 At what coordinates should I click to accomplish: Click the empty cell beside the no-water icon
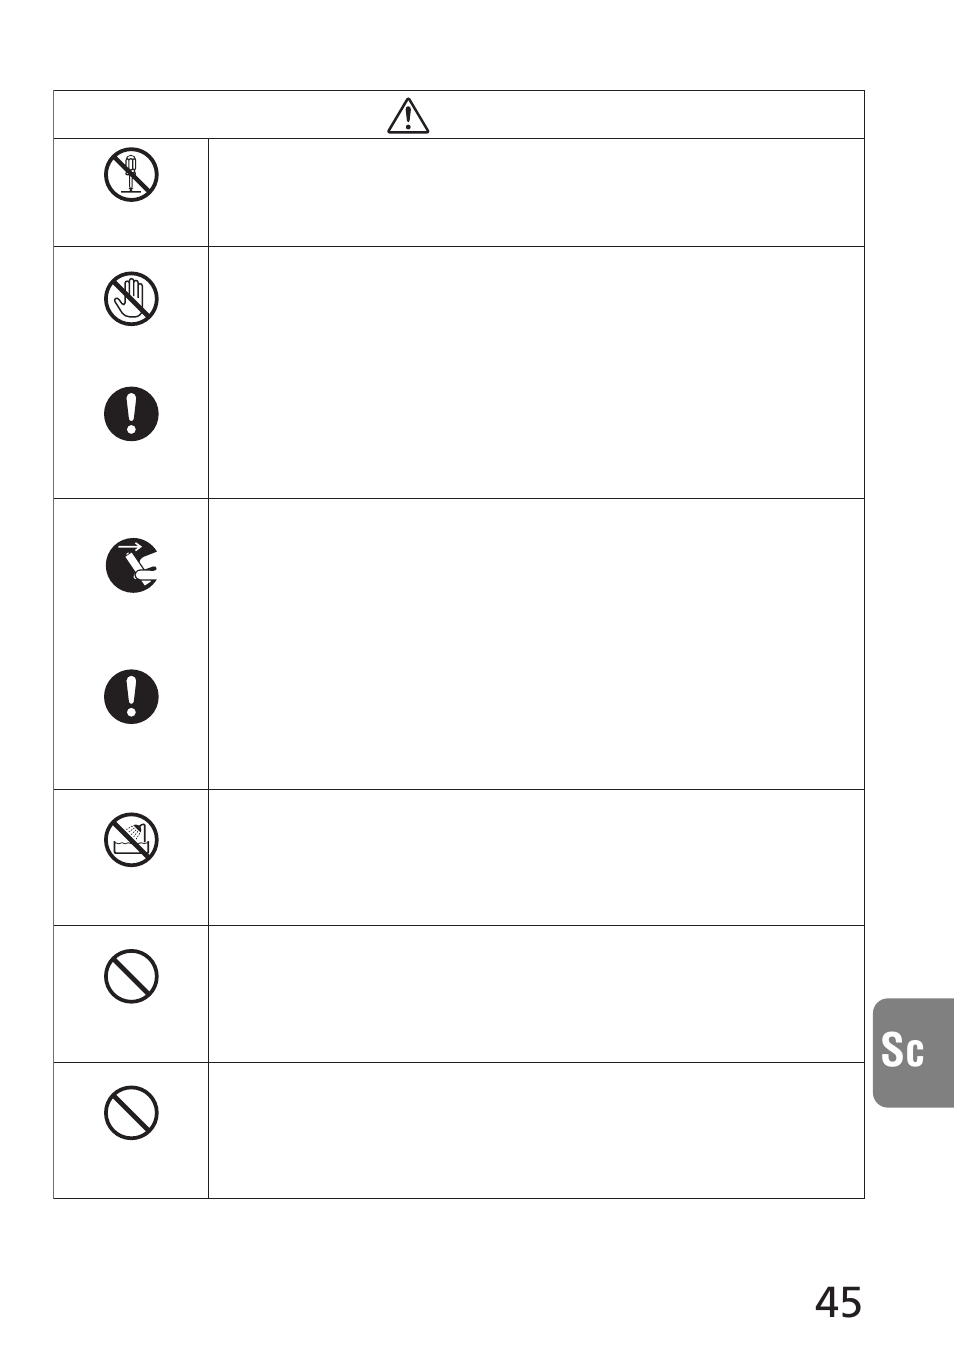536,857
